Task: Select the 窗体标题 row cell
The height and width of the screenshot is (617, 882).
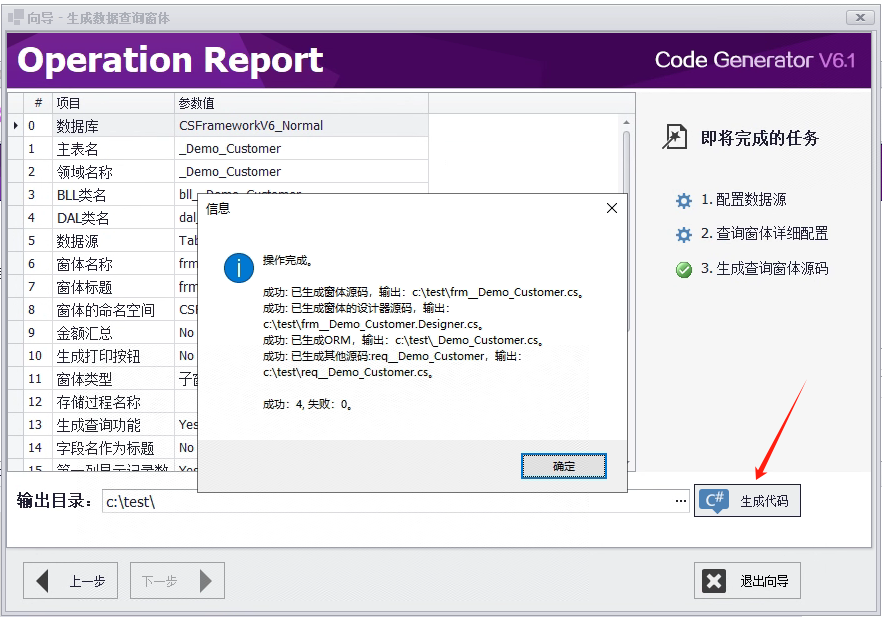Action: [113, 287]
